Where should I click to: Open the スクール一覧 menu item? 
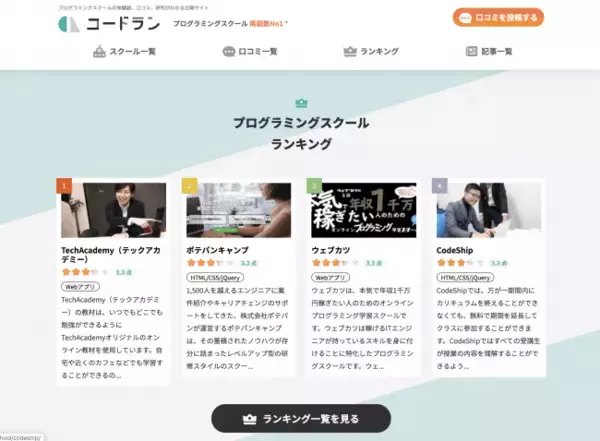[125, 51]
